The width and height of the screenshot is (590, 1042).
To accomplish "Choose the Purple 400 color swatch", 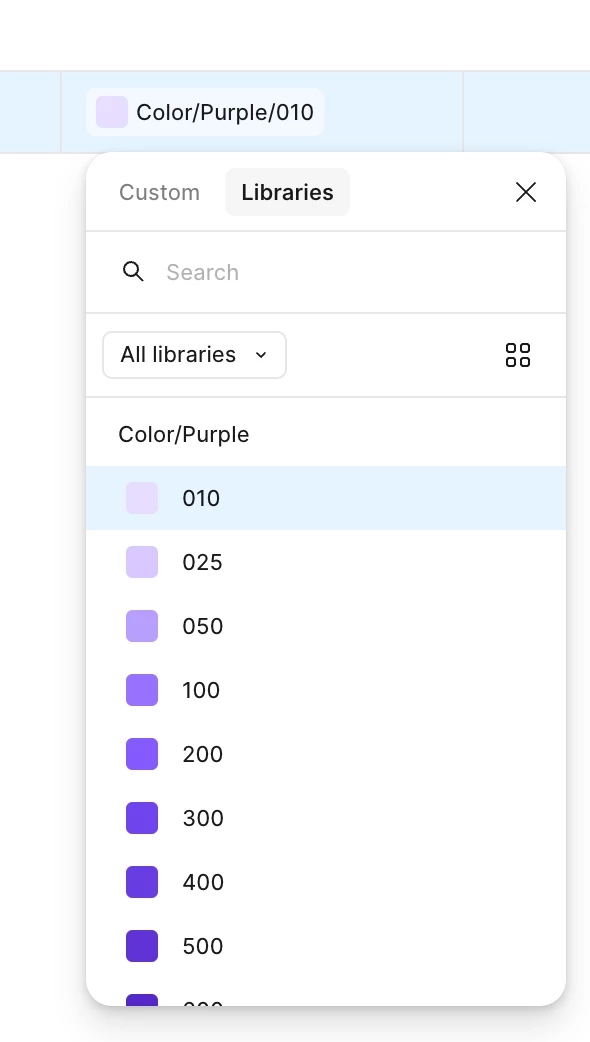I will [142, 882].
